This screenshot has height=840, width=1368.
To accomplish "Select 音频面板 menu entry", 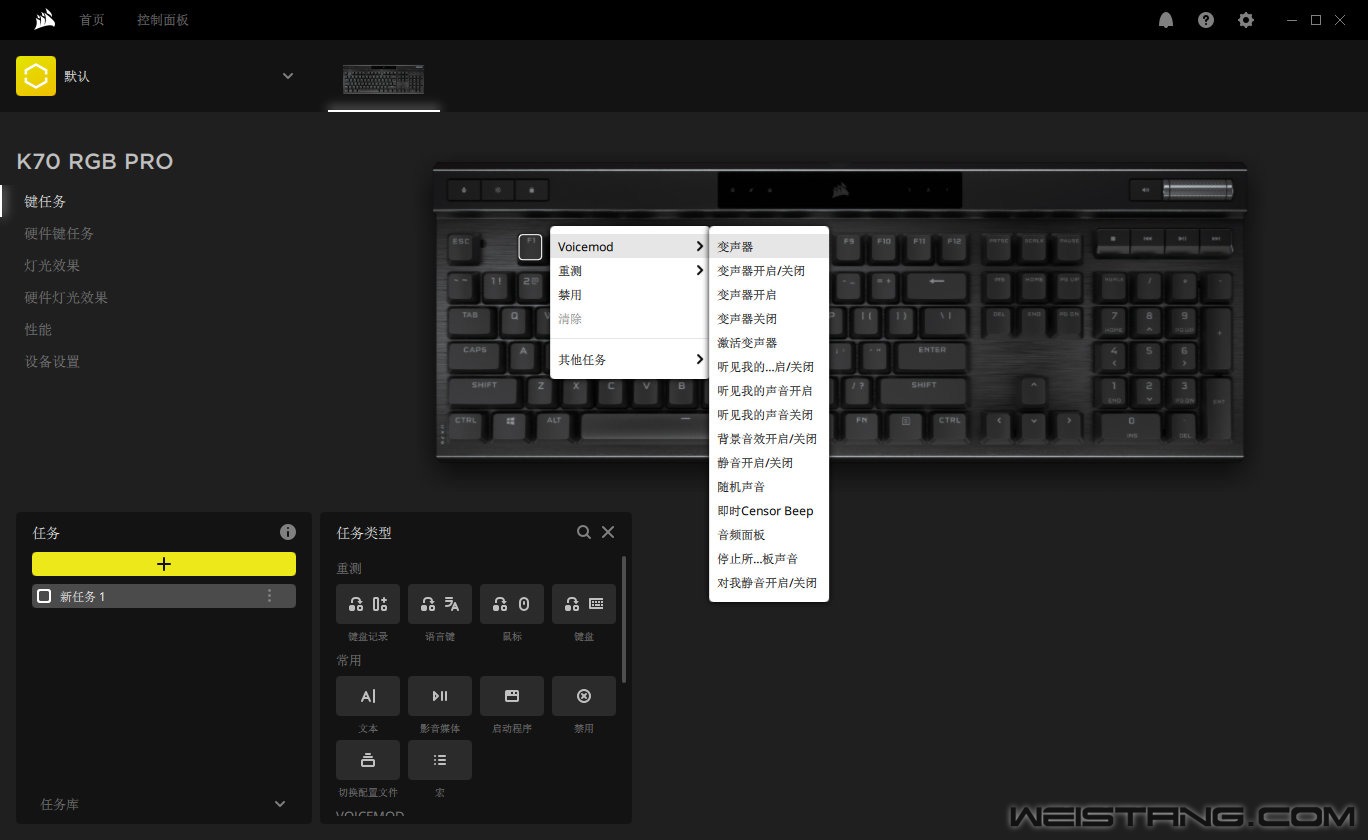I will point(769,534).
